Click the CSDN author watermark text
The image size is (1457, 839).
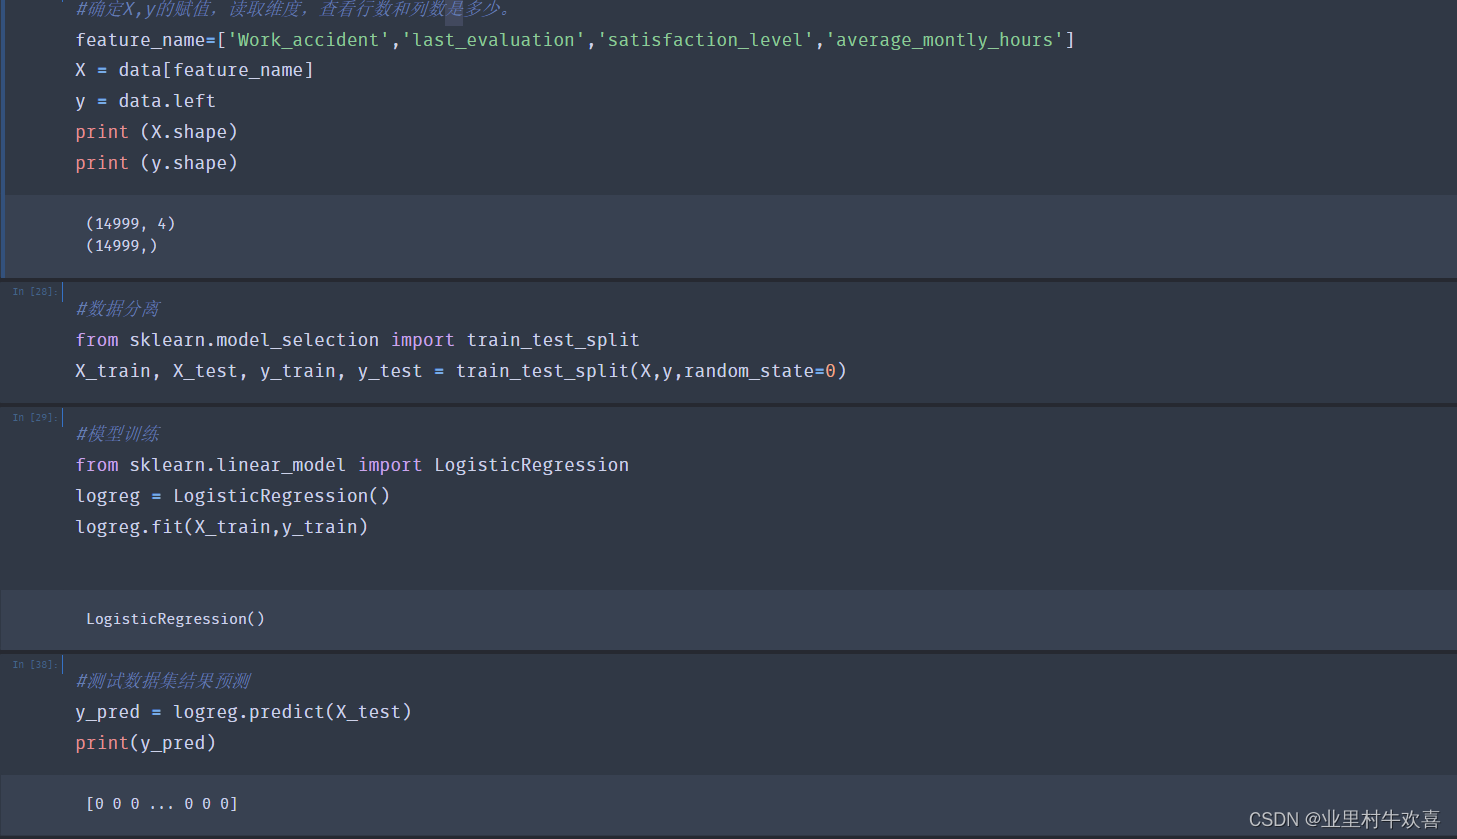[x=1343, y=819]
